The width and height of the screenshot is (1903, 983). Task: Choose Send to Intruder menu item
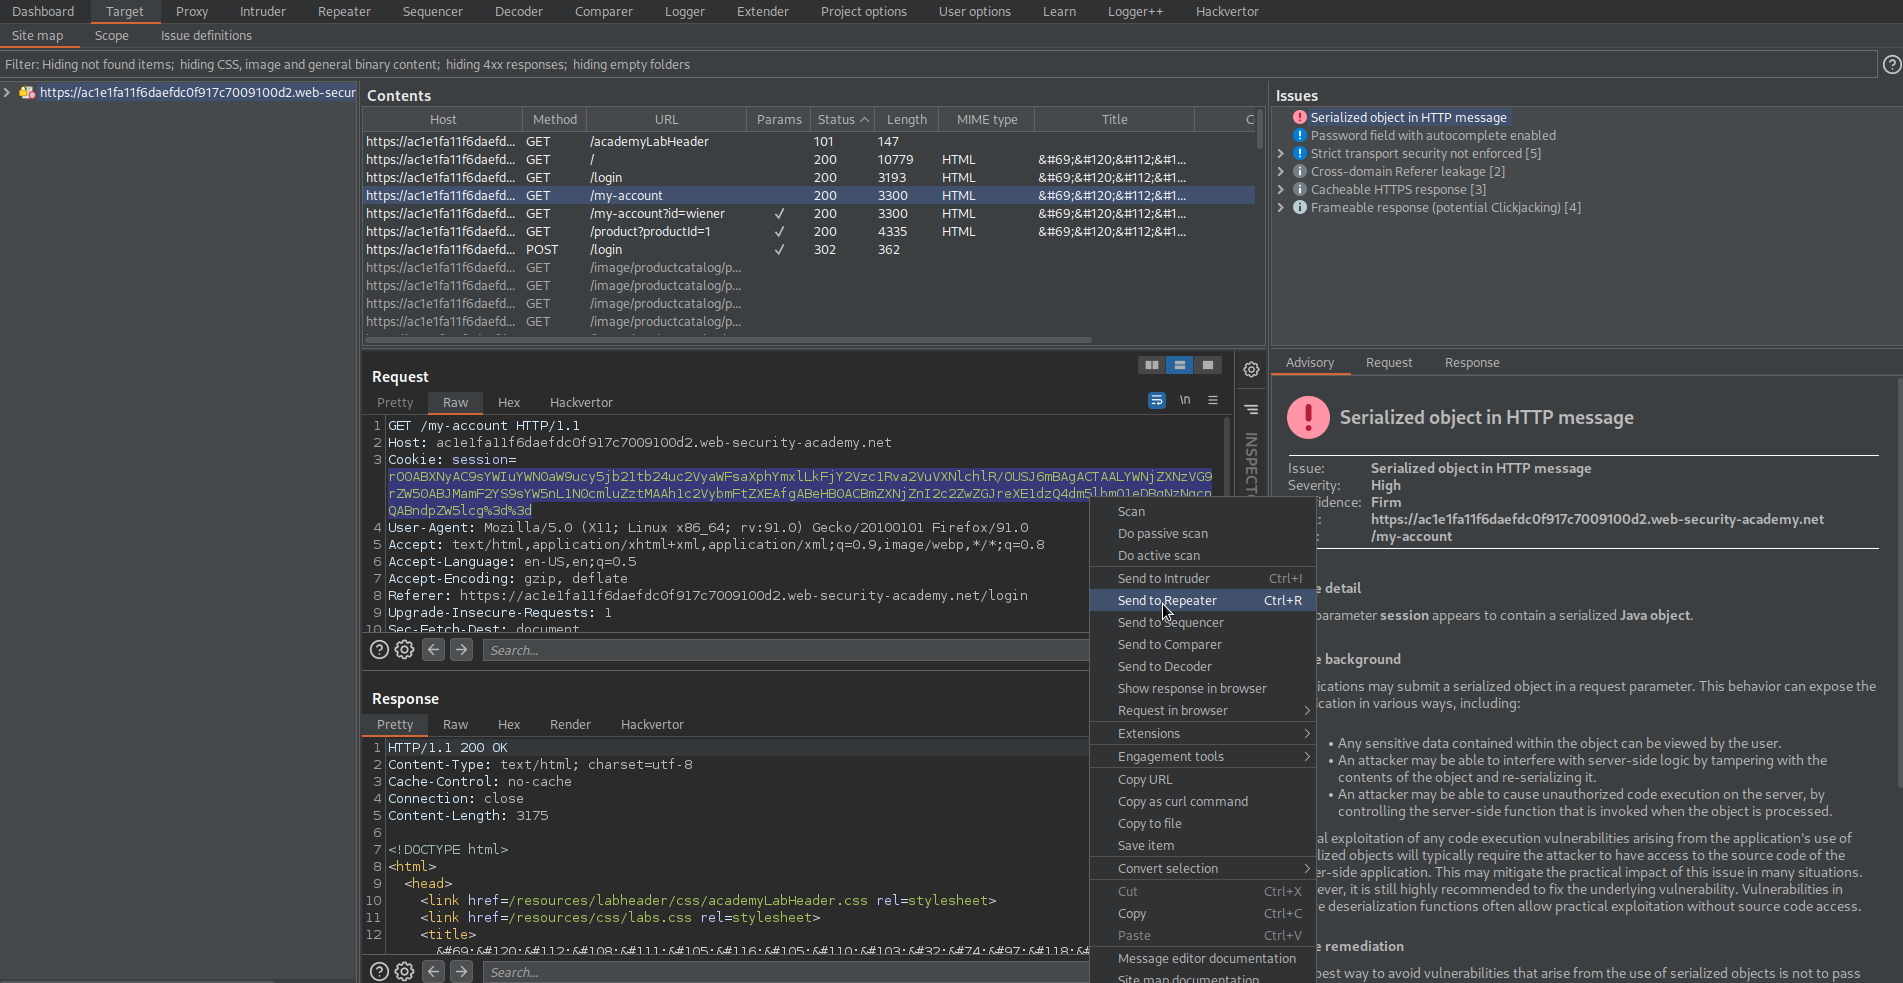click(1203, 579)
